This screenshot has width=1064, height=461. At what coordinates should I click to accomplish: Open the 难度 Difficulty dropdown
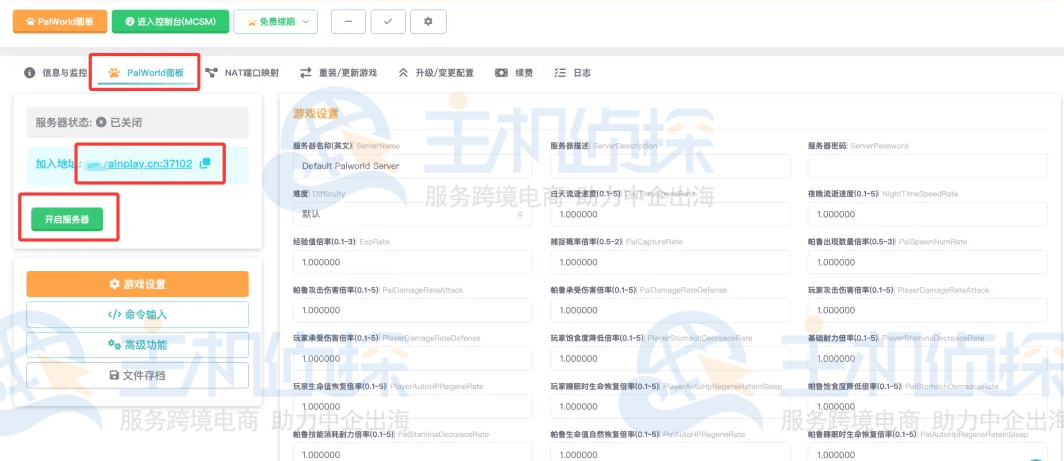pos(413,214)
